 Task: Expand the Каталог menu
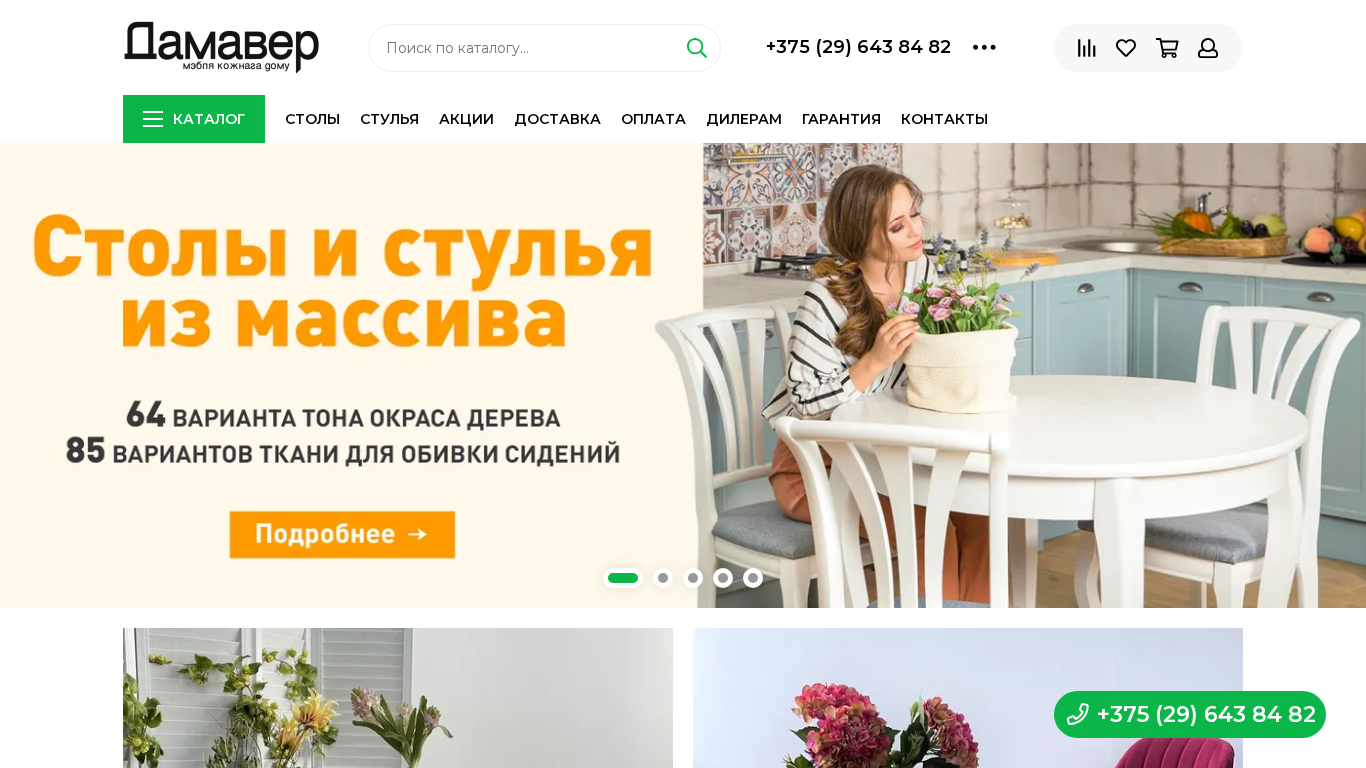[194, 119]
